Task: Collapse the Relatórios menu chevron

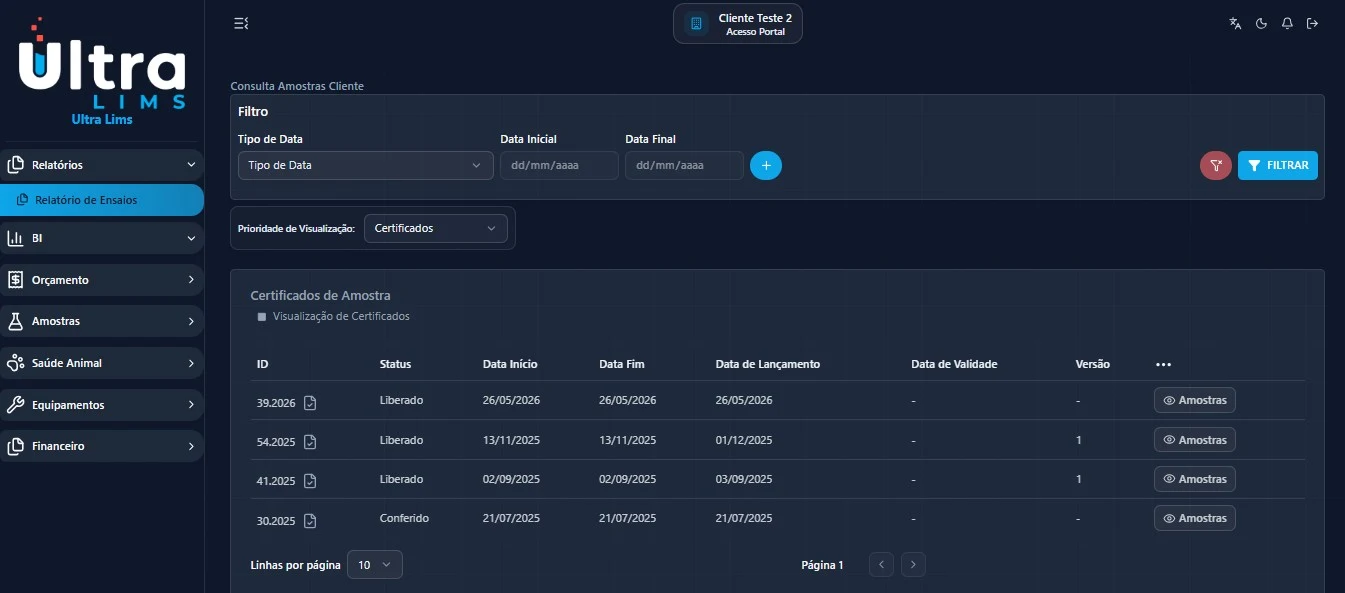Action: pyautogui.click(x=191, y=165)
